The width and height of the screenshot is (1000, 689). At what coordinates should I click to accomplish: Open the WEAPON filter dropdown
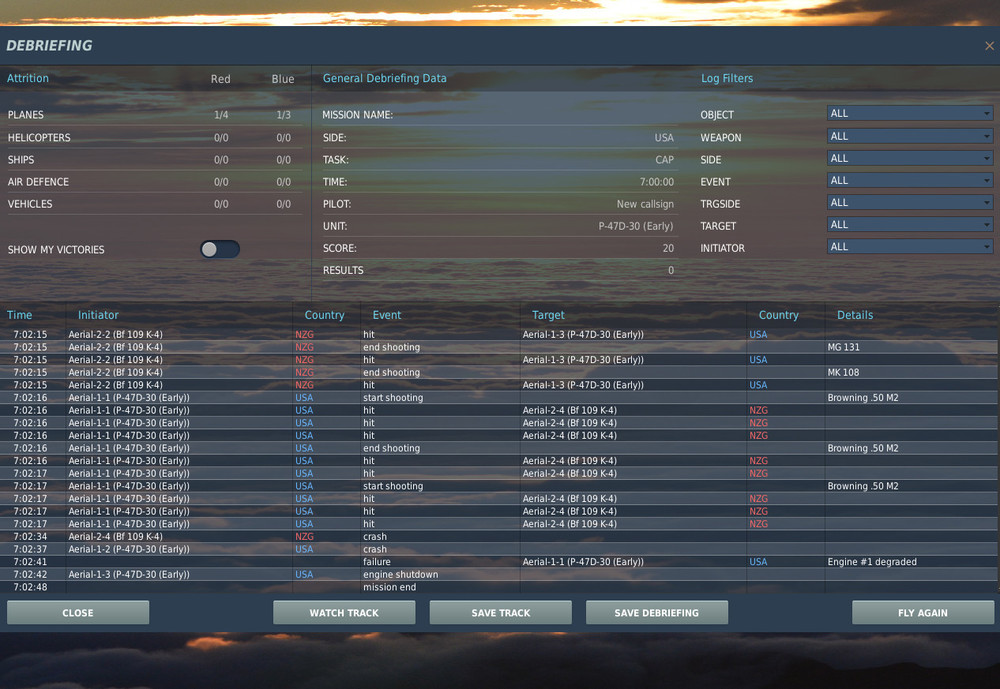(x=910, y=136)
